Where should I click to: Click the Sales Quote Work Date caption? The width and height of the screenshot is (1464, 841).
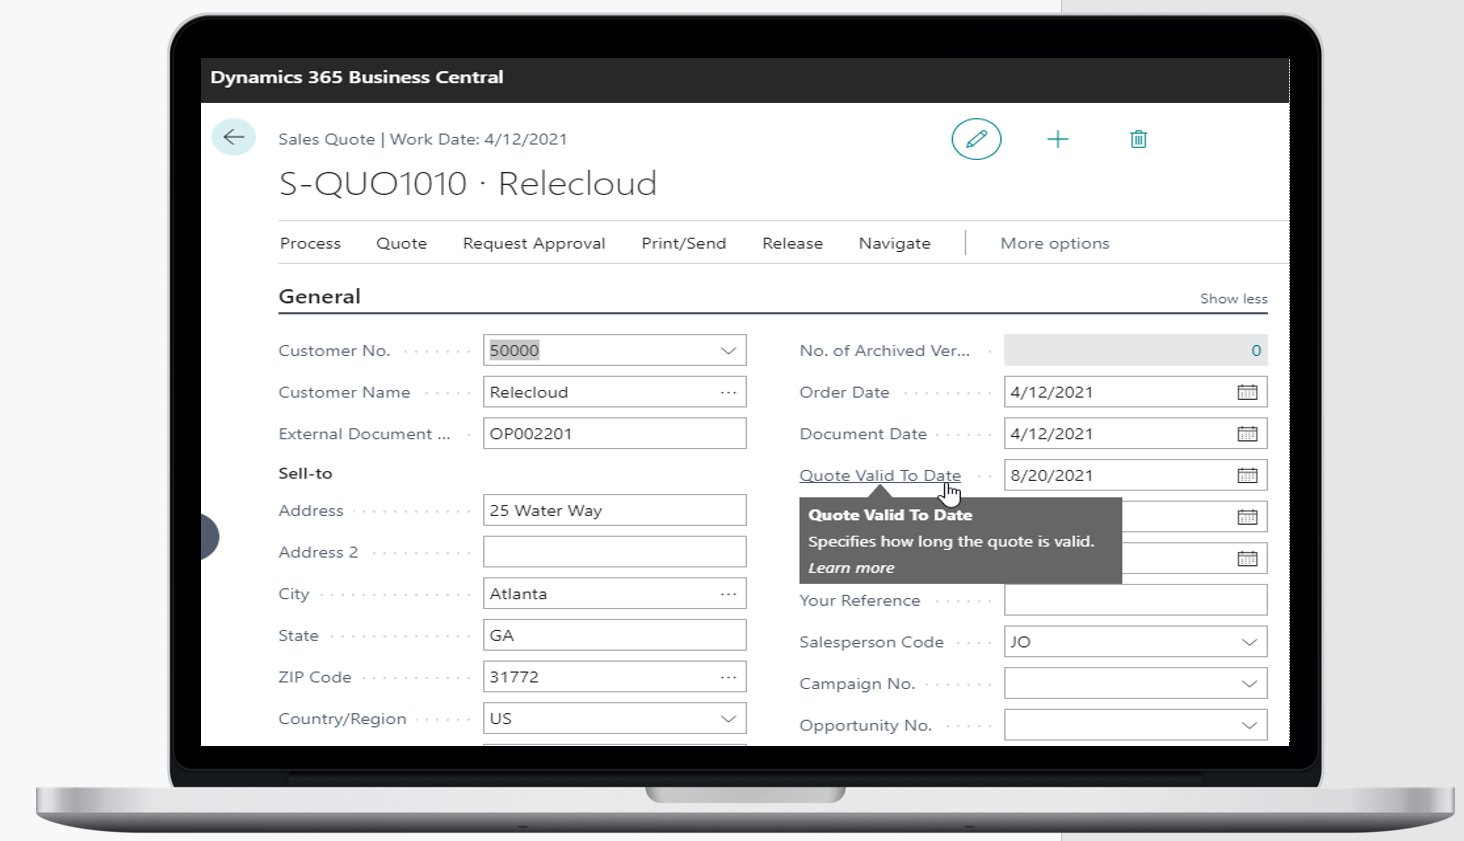coord(423,139)
